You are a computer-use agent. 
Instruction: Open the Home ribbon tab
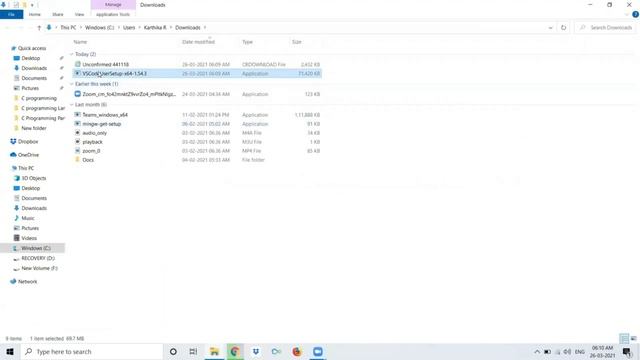tap(35, 14)
